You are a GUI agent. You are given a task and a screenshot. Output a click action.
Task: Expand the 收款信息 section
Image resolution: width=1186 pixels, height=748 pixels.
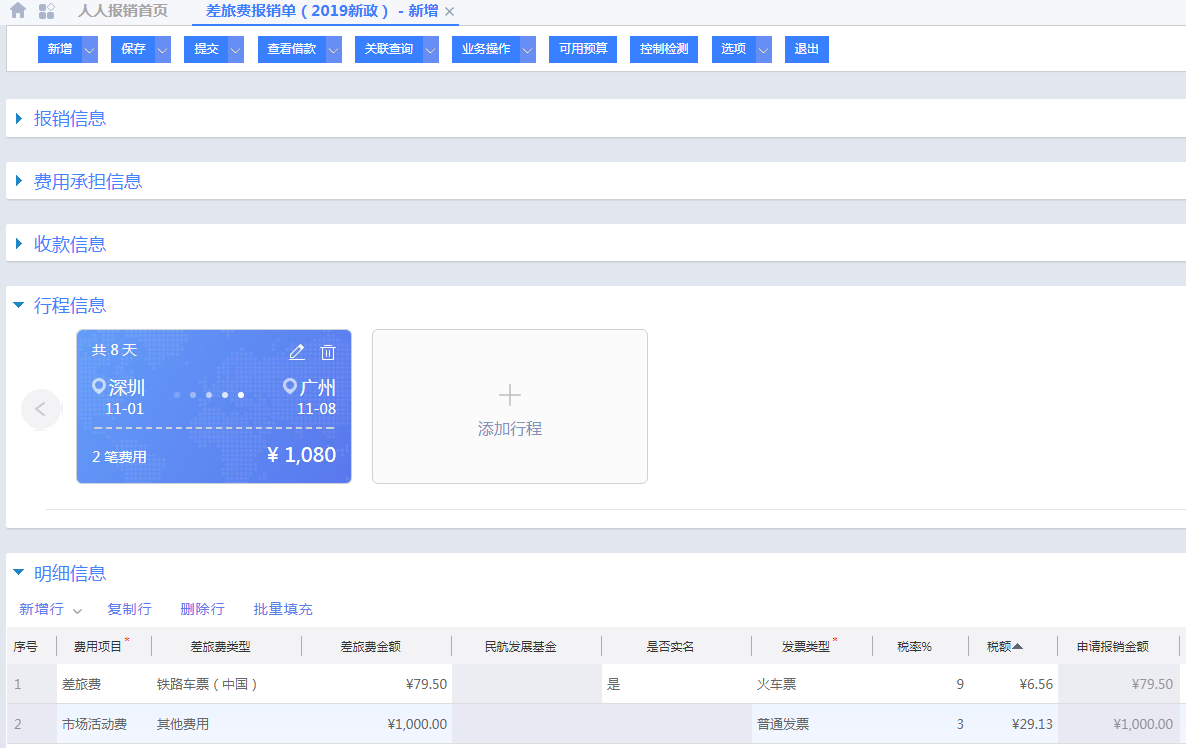[x=19, y=244]
